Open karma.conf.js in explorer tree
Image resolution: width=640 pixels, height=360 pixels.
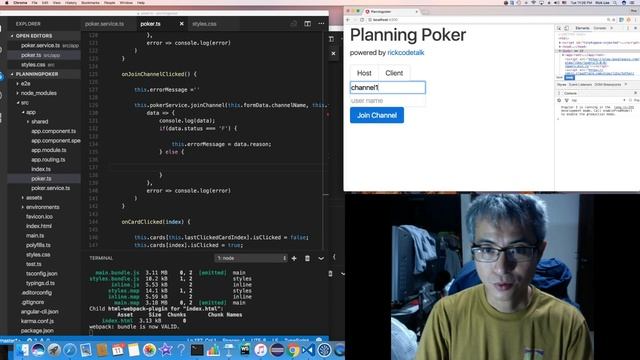point(38,321)
